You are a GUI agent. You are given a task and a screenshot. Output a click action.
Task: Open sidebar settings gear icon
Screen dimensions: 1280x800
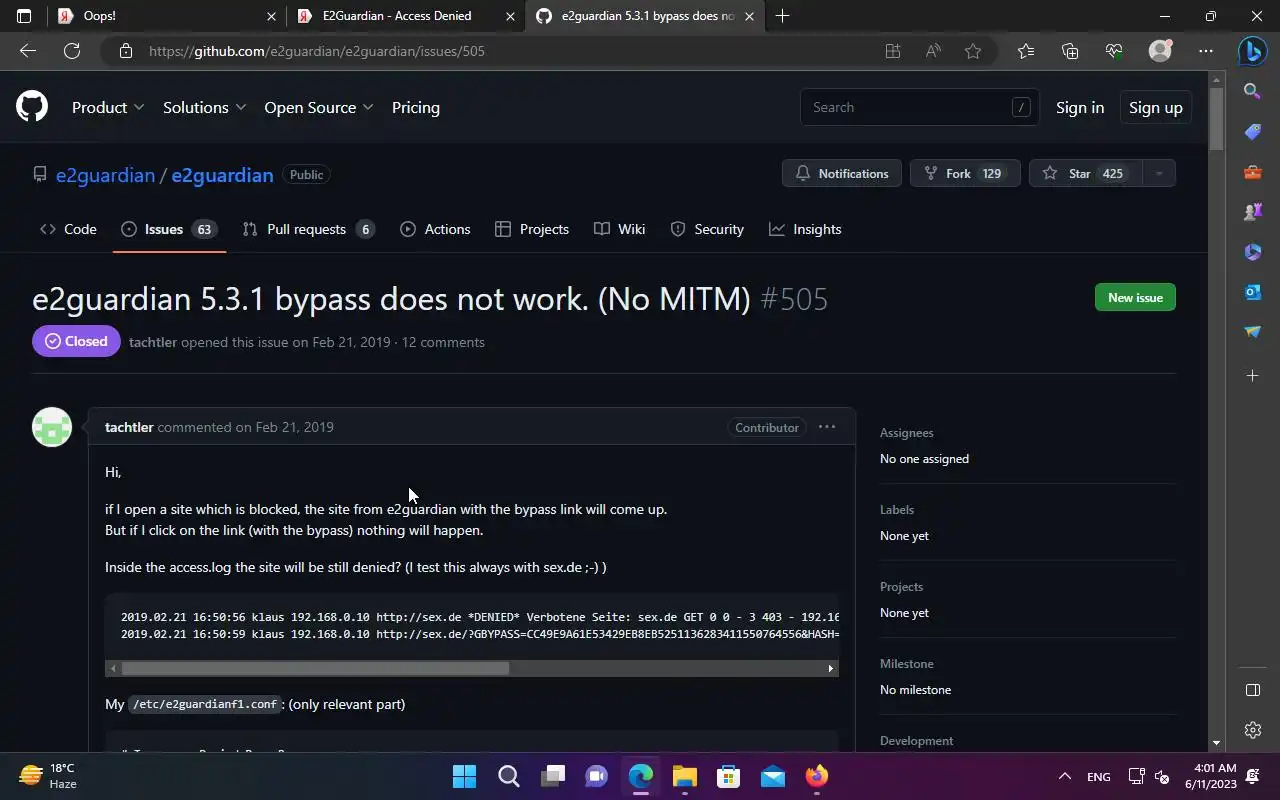pos(1252,730)
